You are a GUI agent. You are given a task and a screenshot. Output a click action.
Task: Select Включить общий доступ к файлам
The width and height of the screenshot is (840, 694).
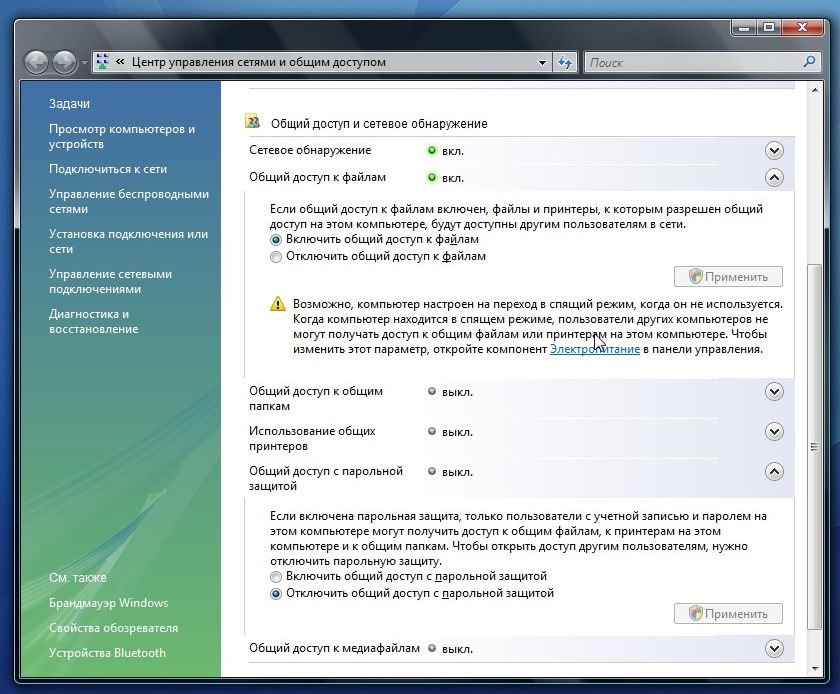(x=277, y=240)
